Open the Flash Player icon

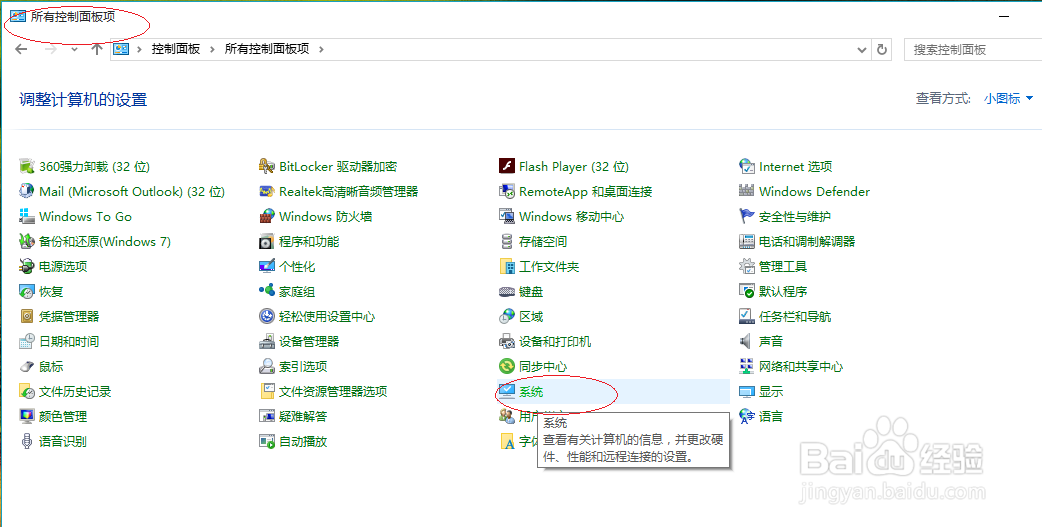click(507, 166)
